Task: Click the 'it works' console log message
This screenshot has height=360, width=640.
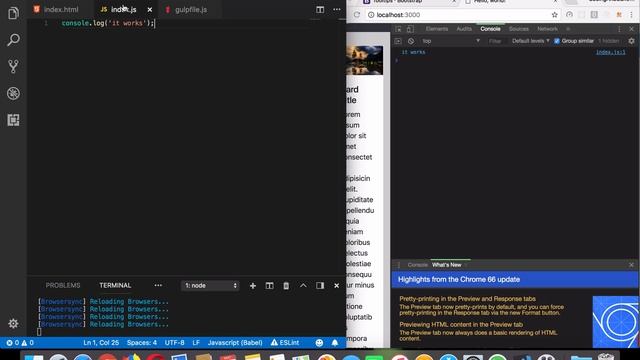Action: [x=413, y=52]
